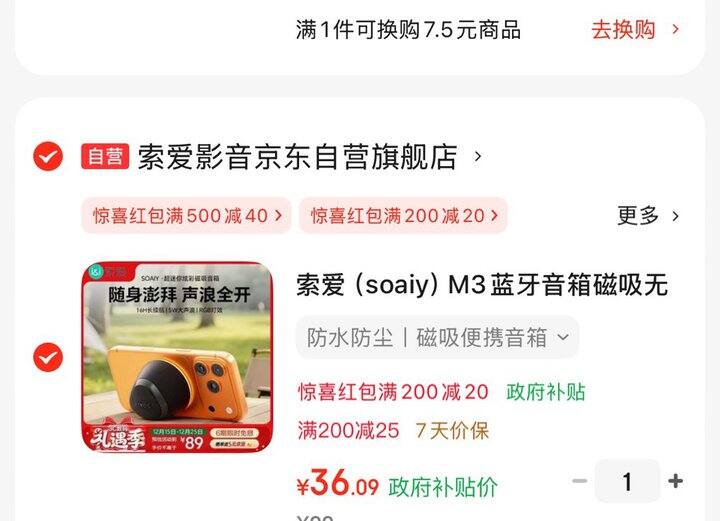This screenshot has width=720, height=521.
Task: Uncheck the M3 蓝牙音箱 product checkbox
Action: 48,357
